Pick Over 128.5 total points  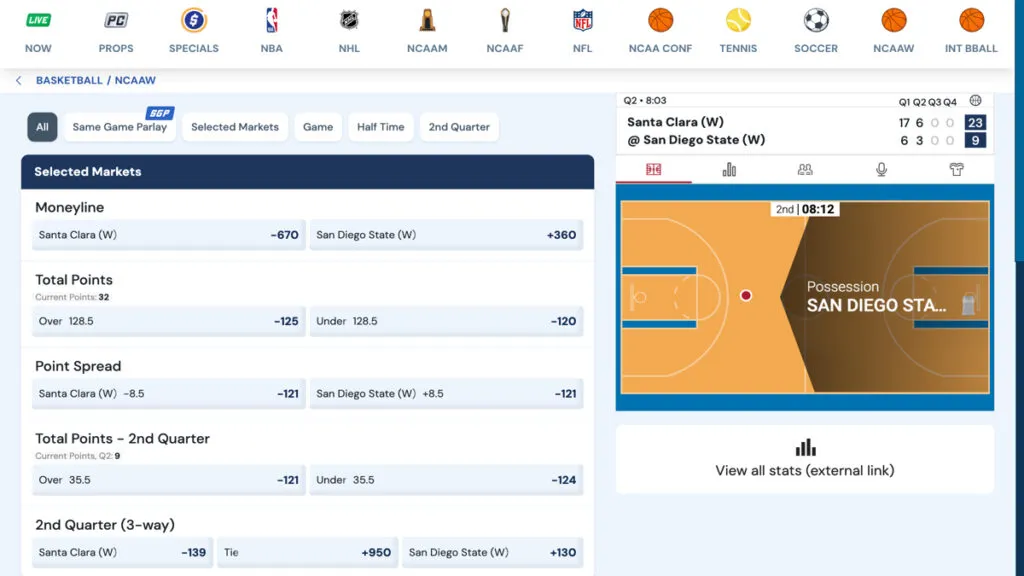coord(168,321)
